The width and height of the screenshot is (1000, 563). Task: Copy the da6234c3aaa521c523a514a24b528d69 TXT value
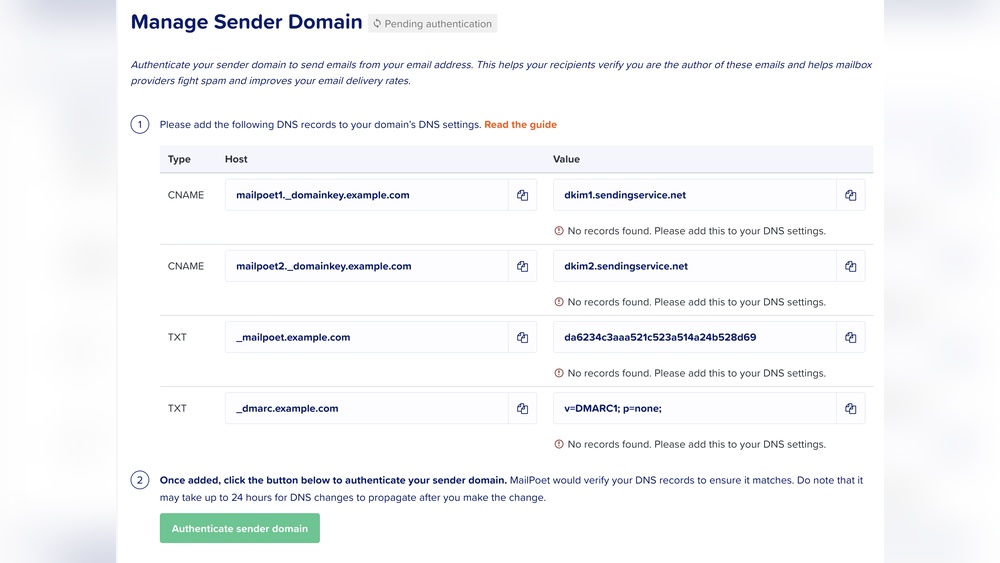(x=850, y=337)
